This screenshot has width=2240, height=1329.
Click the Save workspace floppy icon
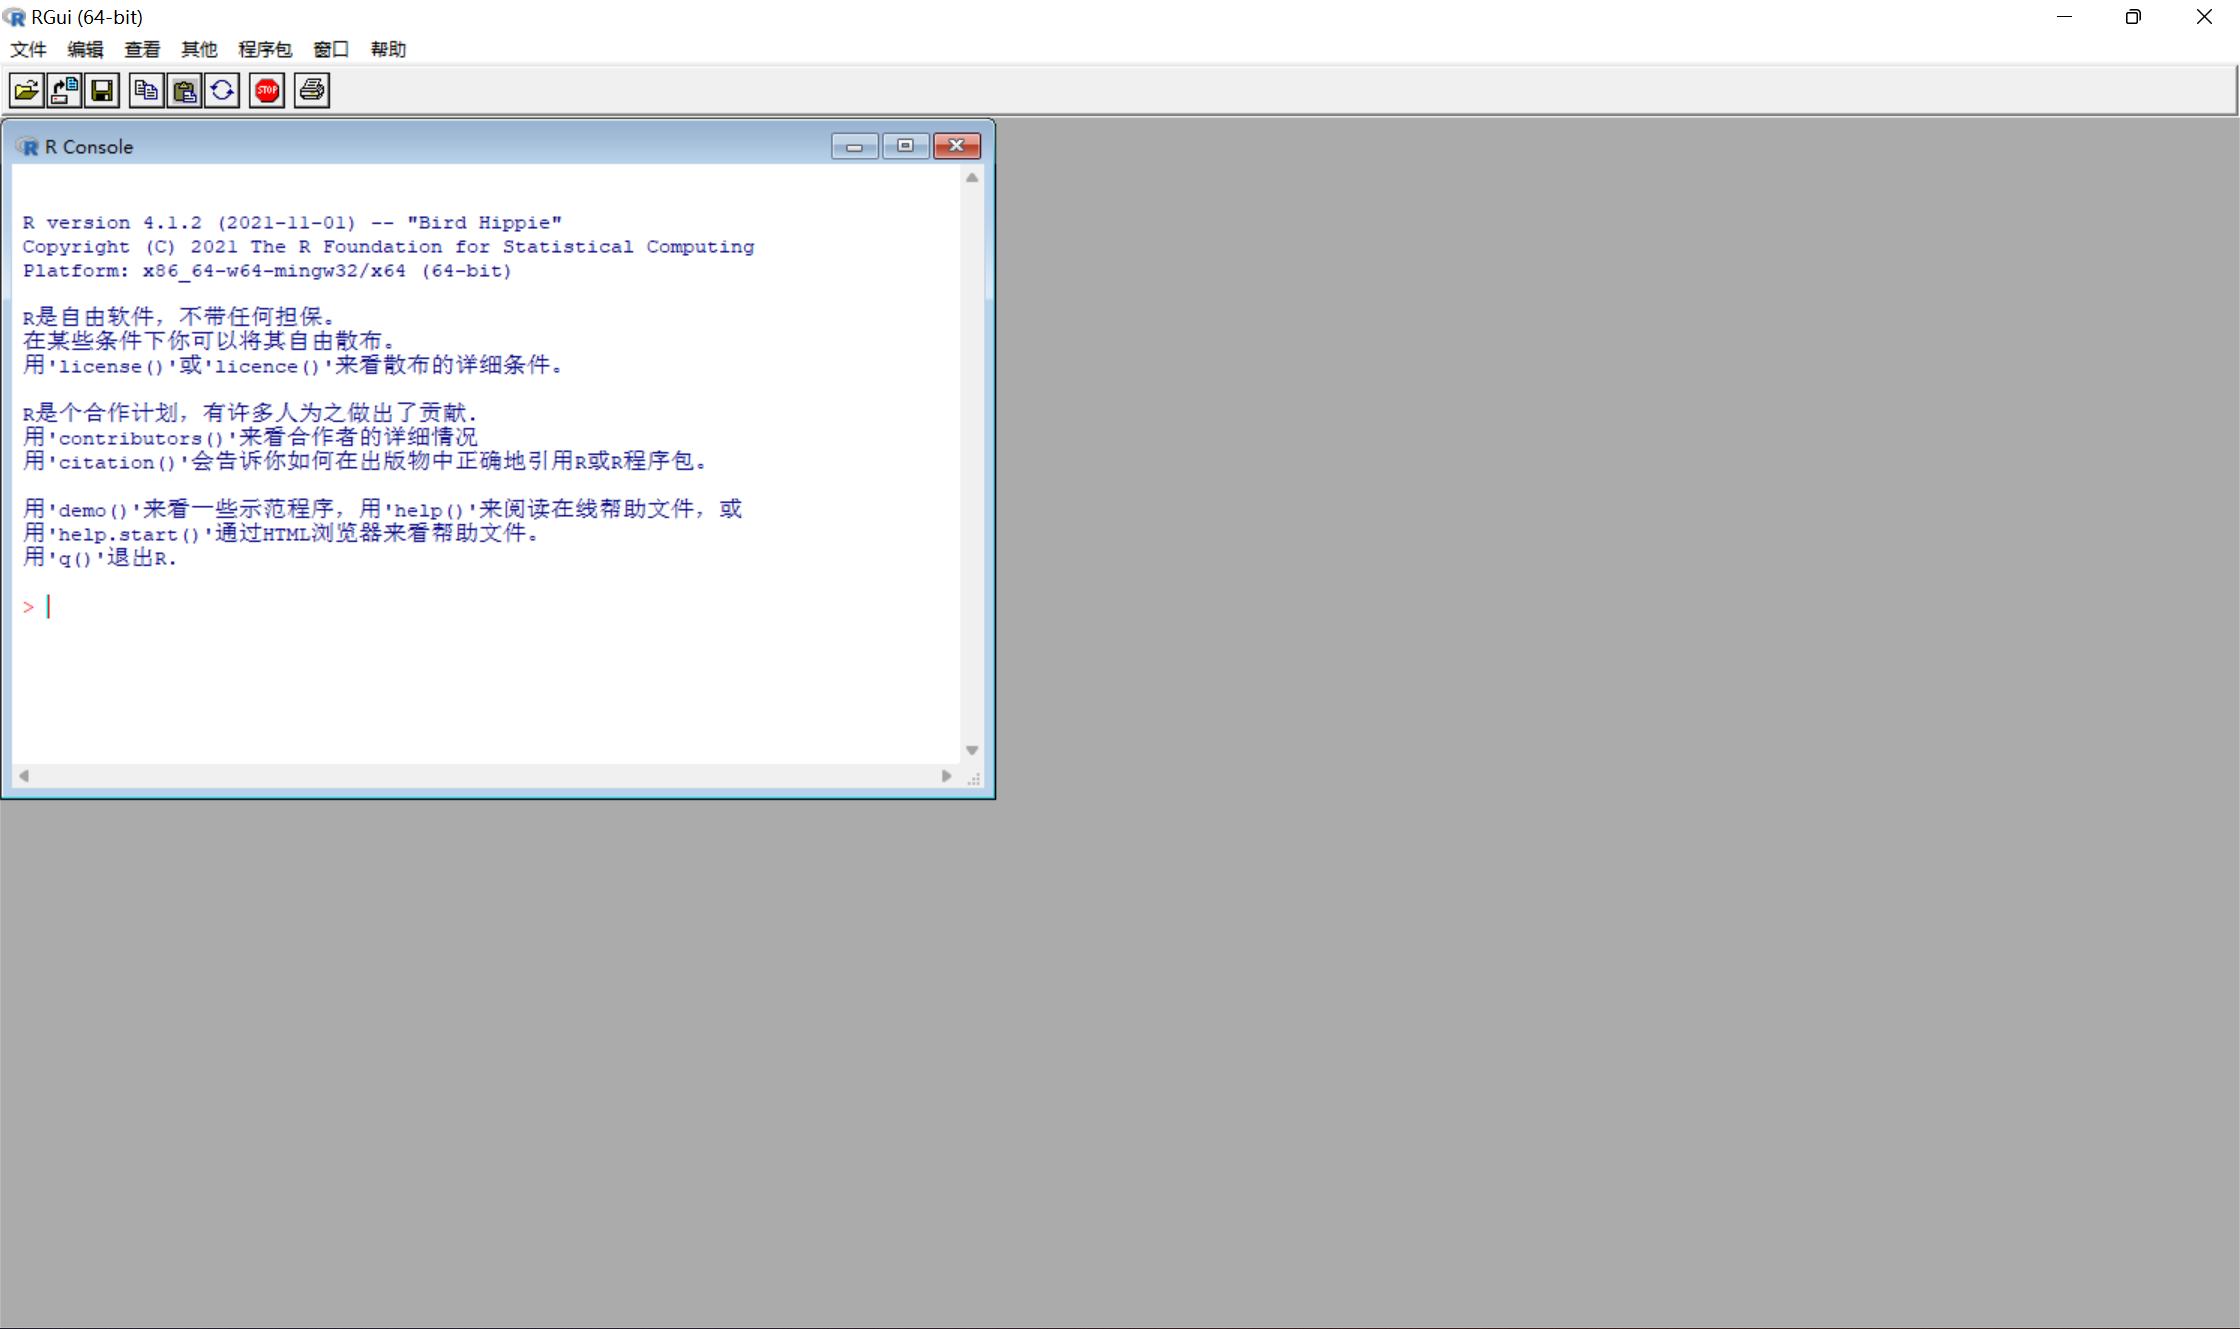[102, 91]
